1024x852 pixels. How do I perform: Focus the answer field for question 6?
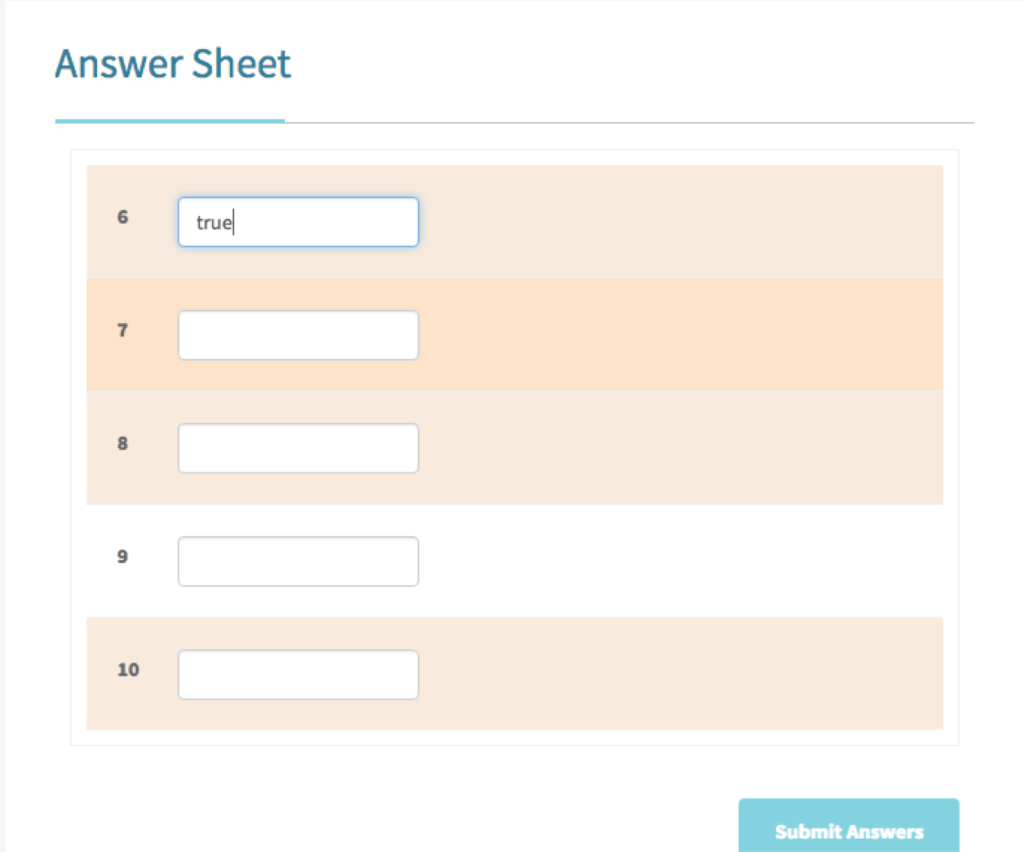tap(298, 222)
